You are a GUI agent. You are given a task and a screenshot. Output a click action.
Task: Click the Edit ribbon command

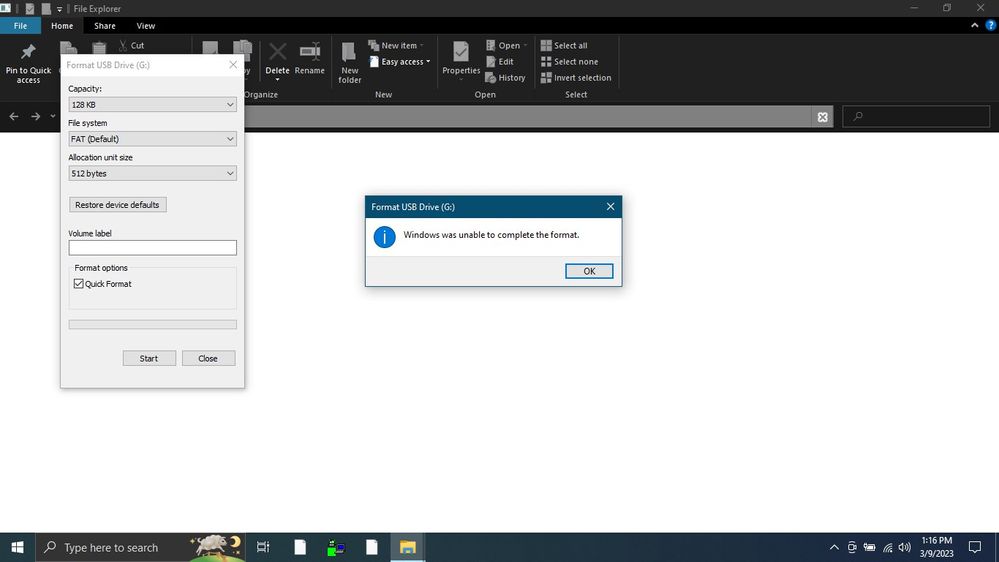point(500,62)
